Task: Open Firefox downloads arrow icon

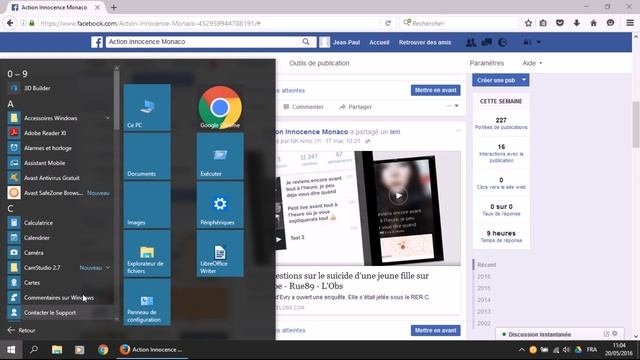Action: click(576, 23)
